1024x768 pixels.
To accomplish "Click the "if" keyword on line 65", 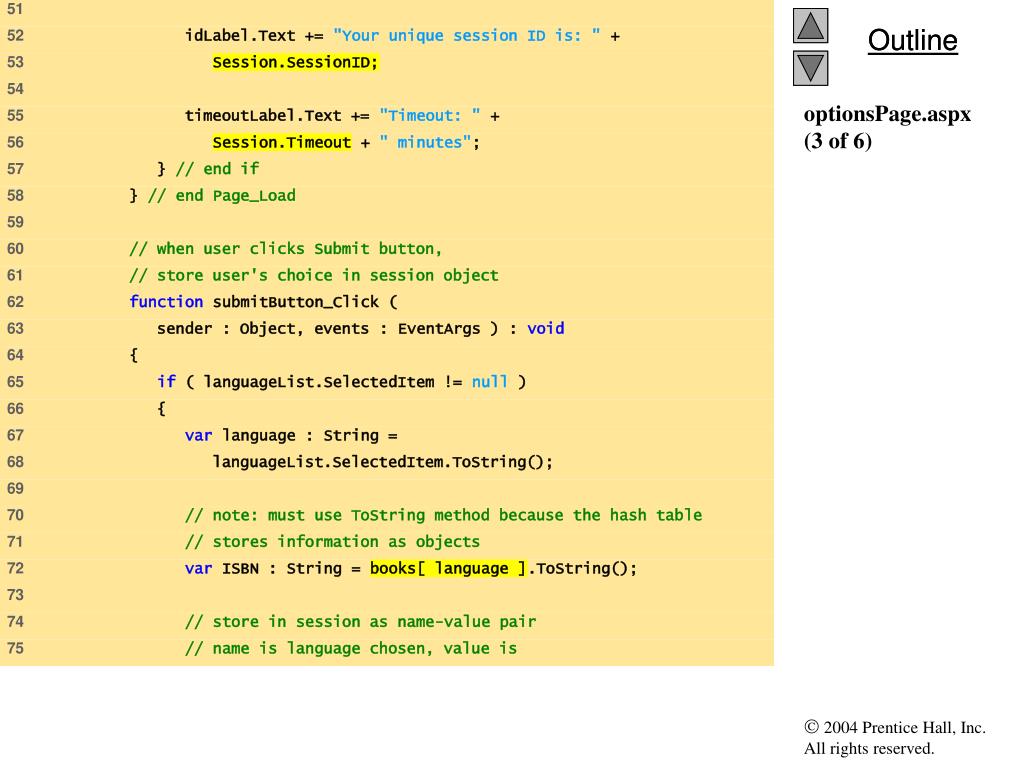I will click(x=166, y=381).
